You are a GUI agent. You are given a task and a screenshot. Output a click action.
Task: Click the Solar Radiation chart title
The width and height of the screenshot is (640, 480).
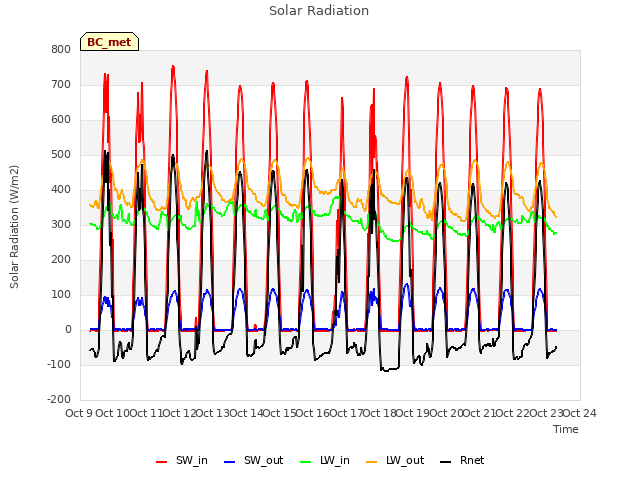[x=319, y=11]
